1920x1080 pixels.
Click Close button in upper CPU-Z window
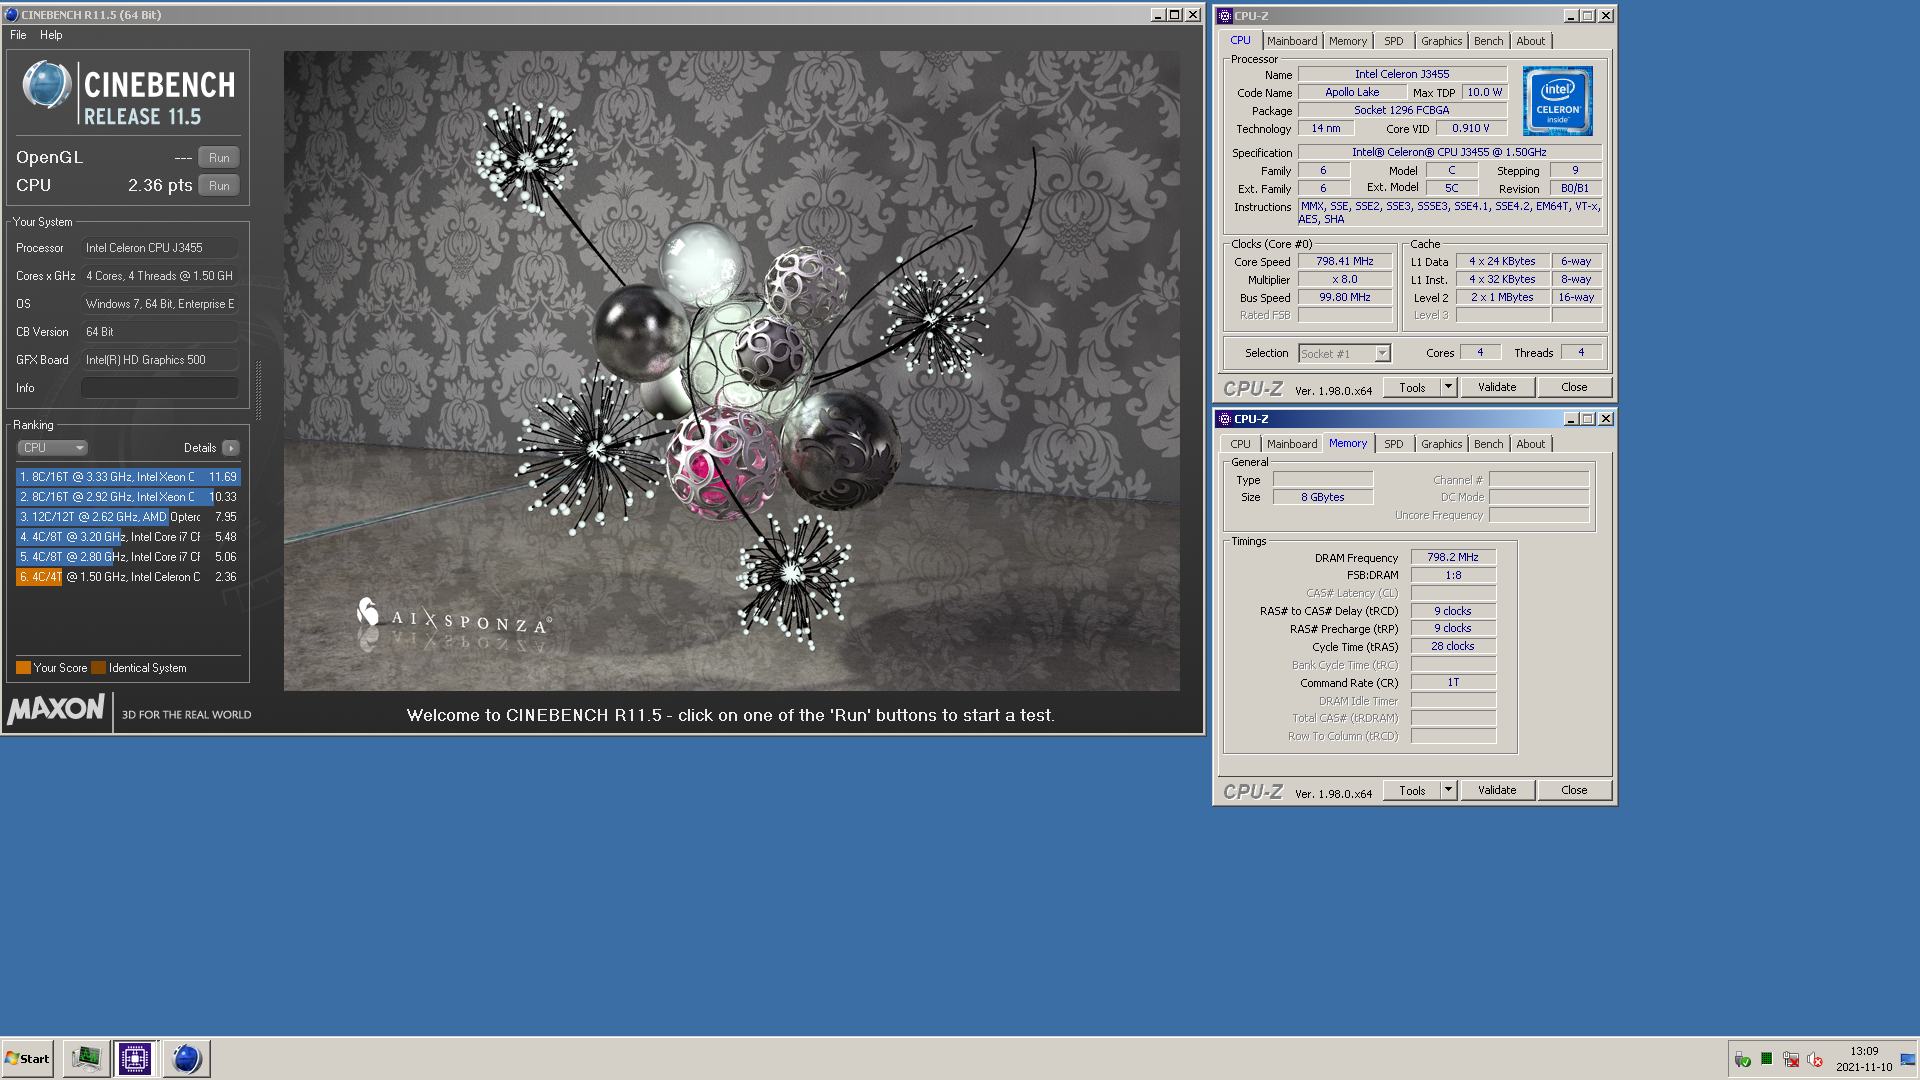click(x=1574, y=388)
